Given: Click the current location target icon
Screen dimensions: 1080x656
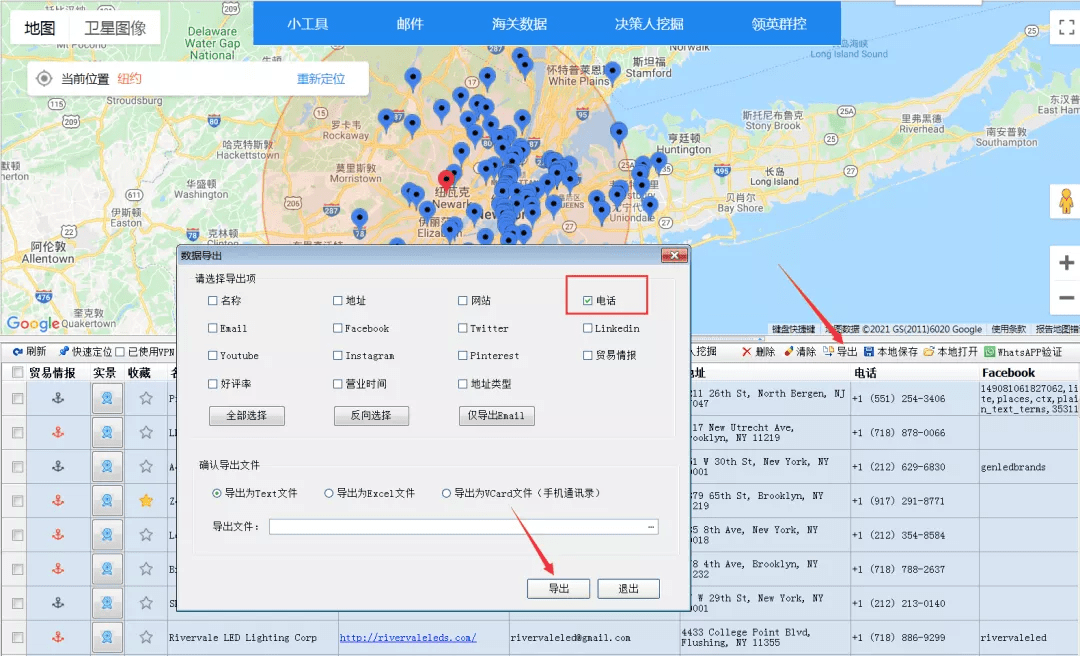Looking at the screenshot, I should [x=43, y=79].
